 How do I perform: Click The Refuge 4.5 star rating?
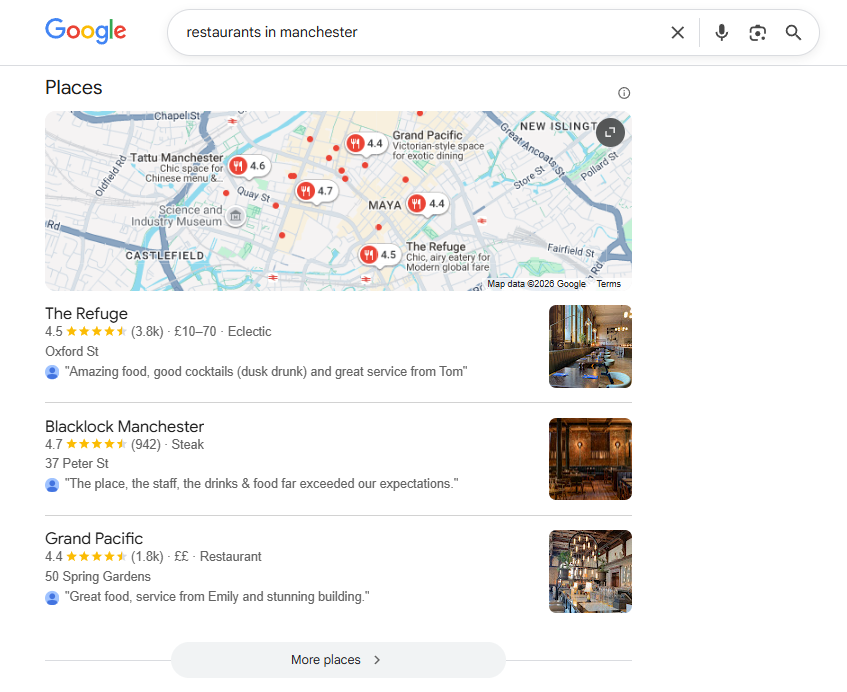pos(86,331)
